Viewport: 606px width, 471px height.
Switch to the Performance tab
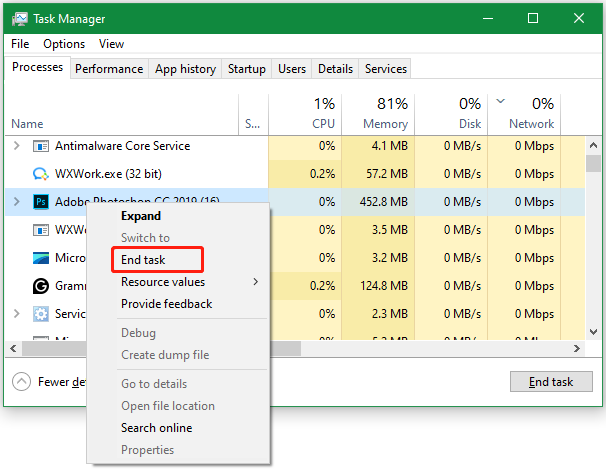(109, 69)
